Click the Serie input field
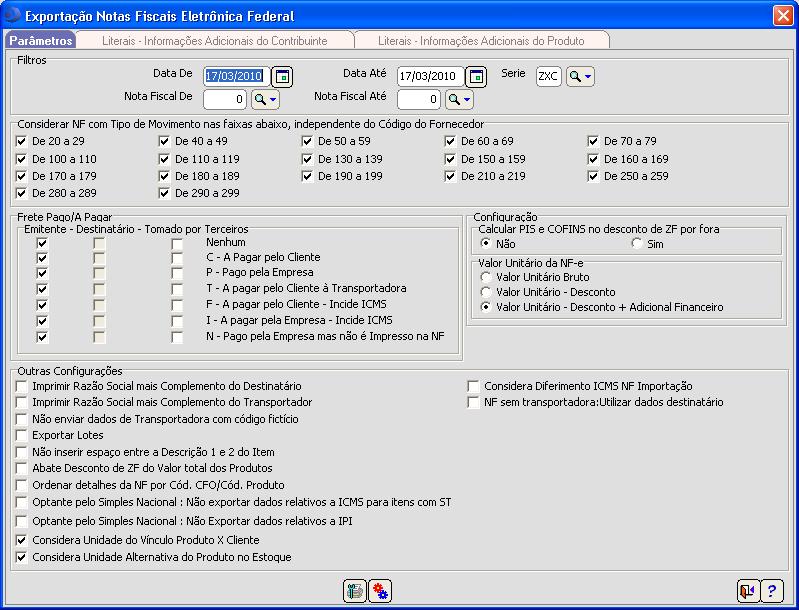Viewport: 799px width, 610px height. [x=548, y=76]
